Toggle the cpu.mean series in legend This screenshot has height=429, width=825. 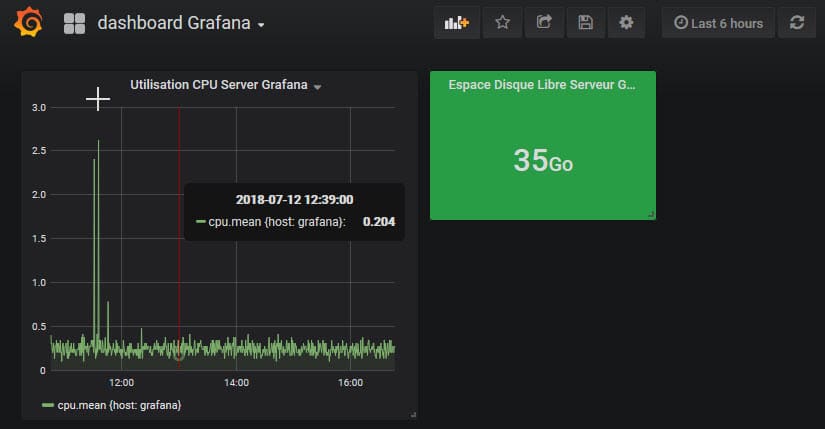click(x=118, y=405)
